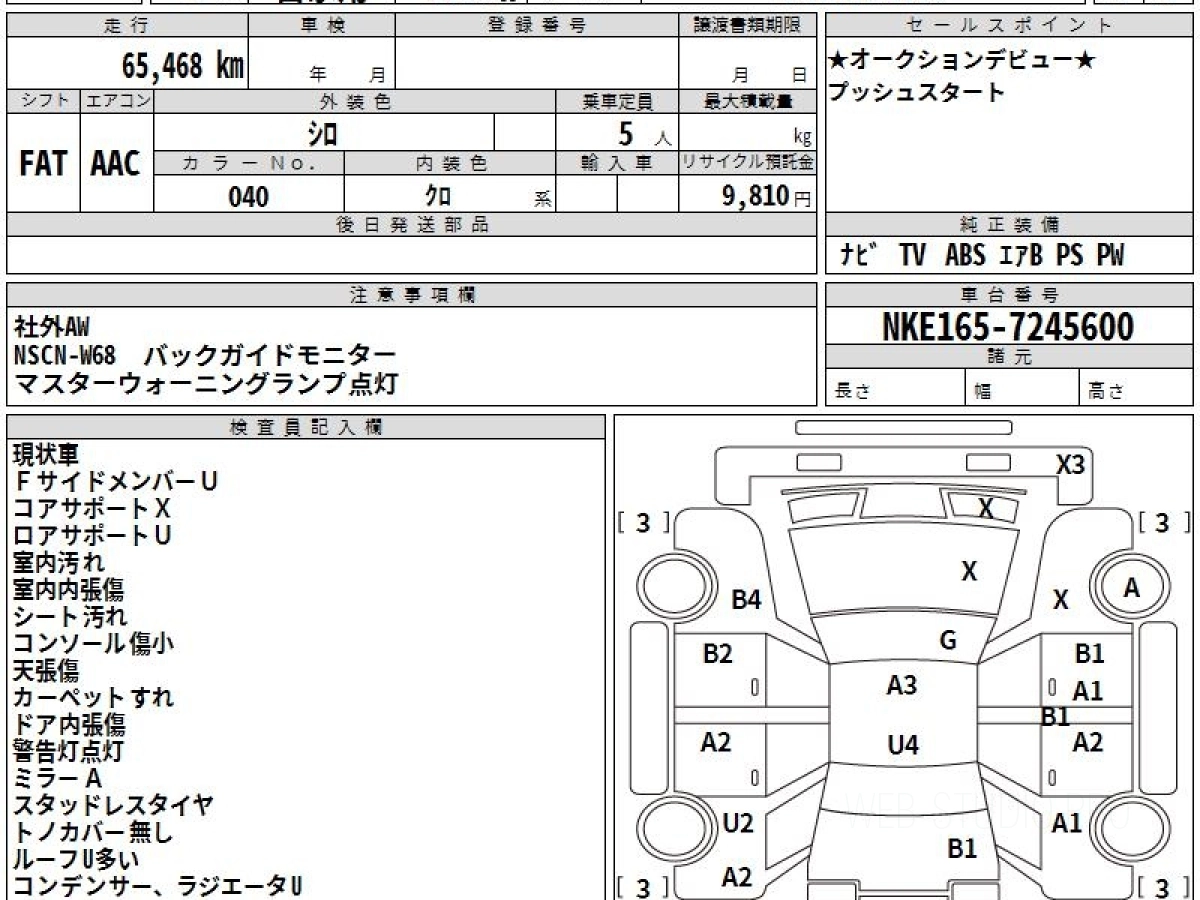Click the 車検 header cell
1200x900 pixels.
321,26
